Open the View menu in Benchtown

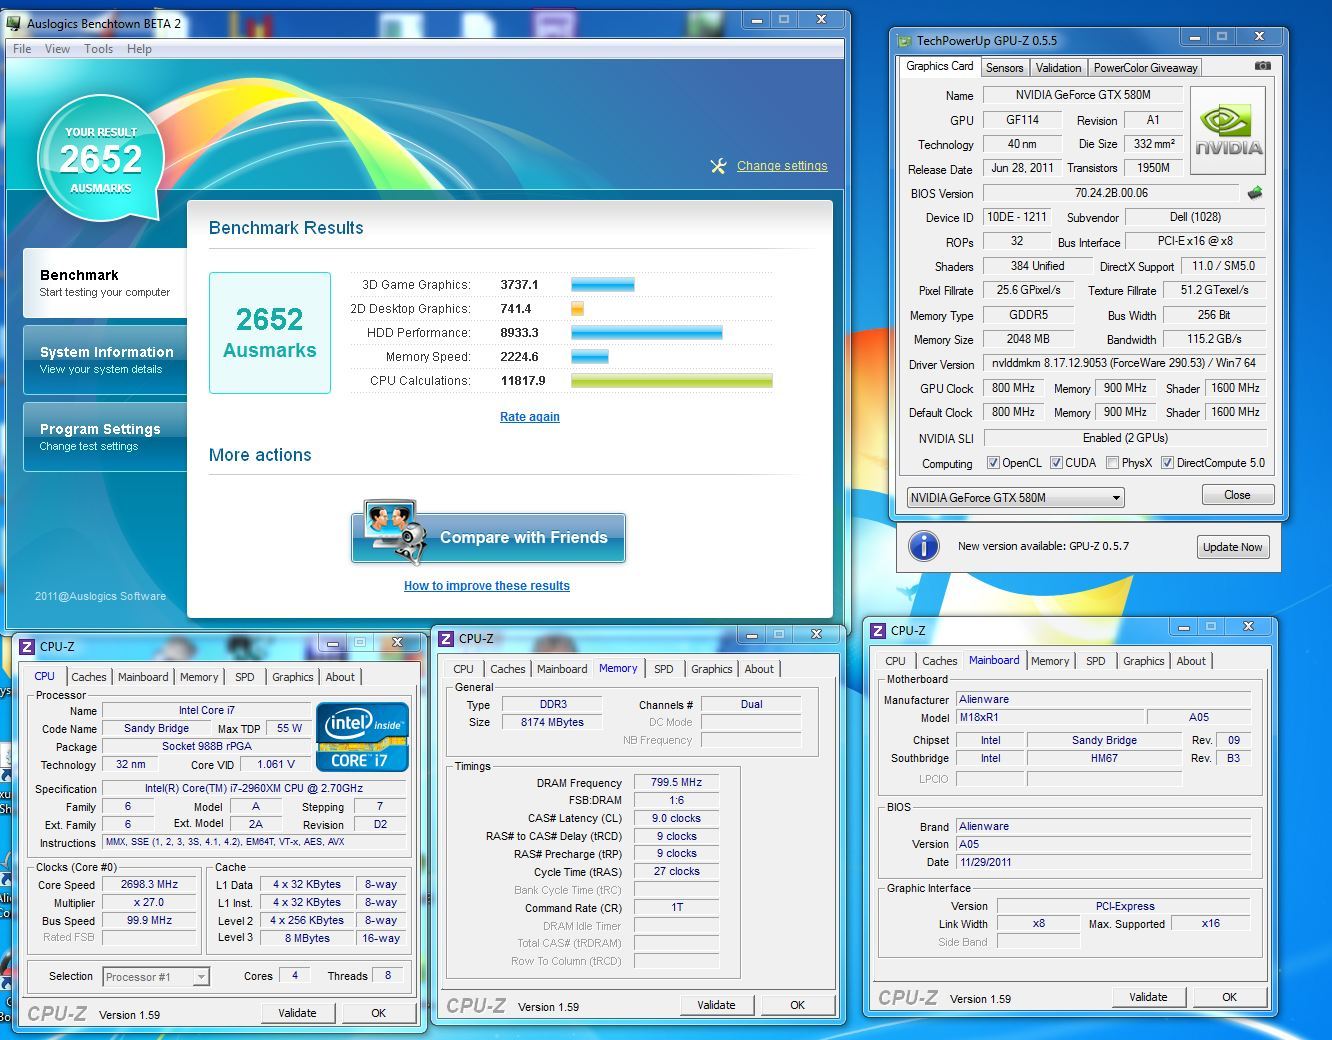click(57, 49)
